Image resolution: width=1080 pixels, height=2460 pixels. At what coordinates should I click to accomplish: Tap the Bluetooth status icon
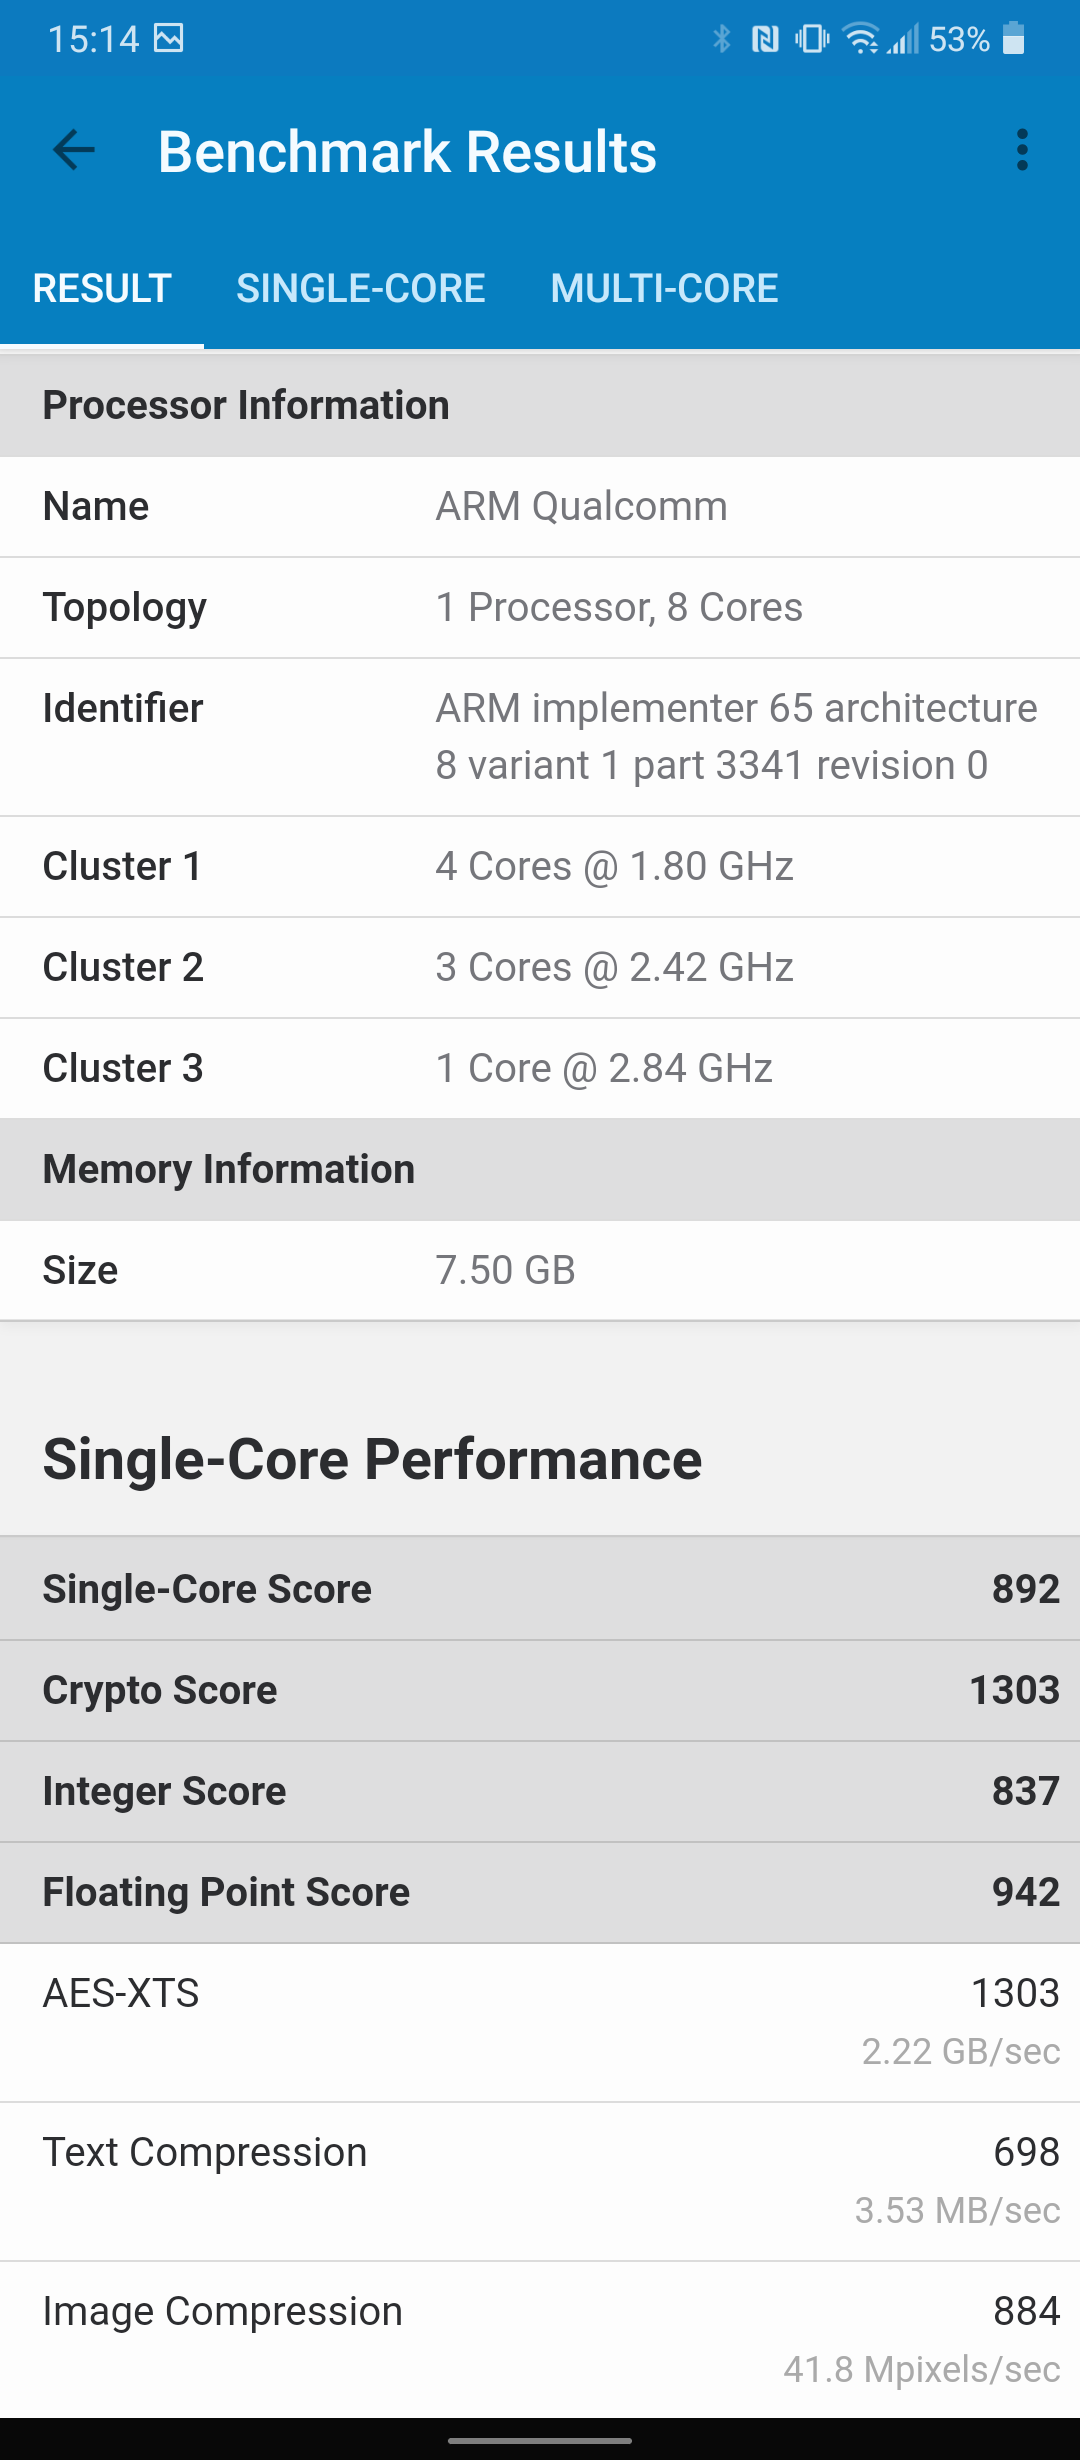(721, 39)
